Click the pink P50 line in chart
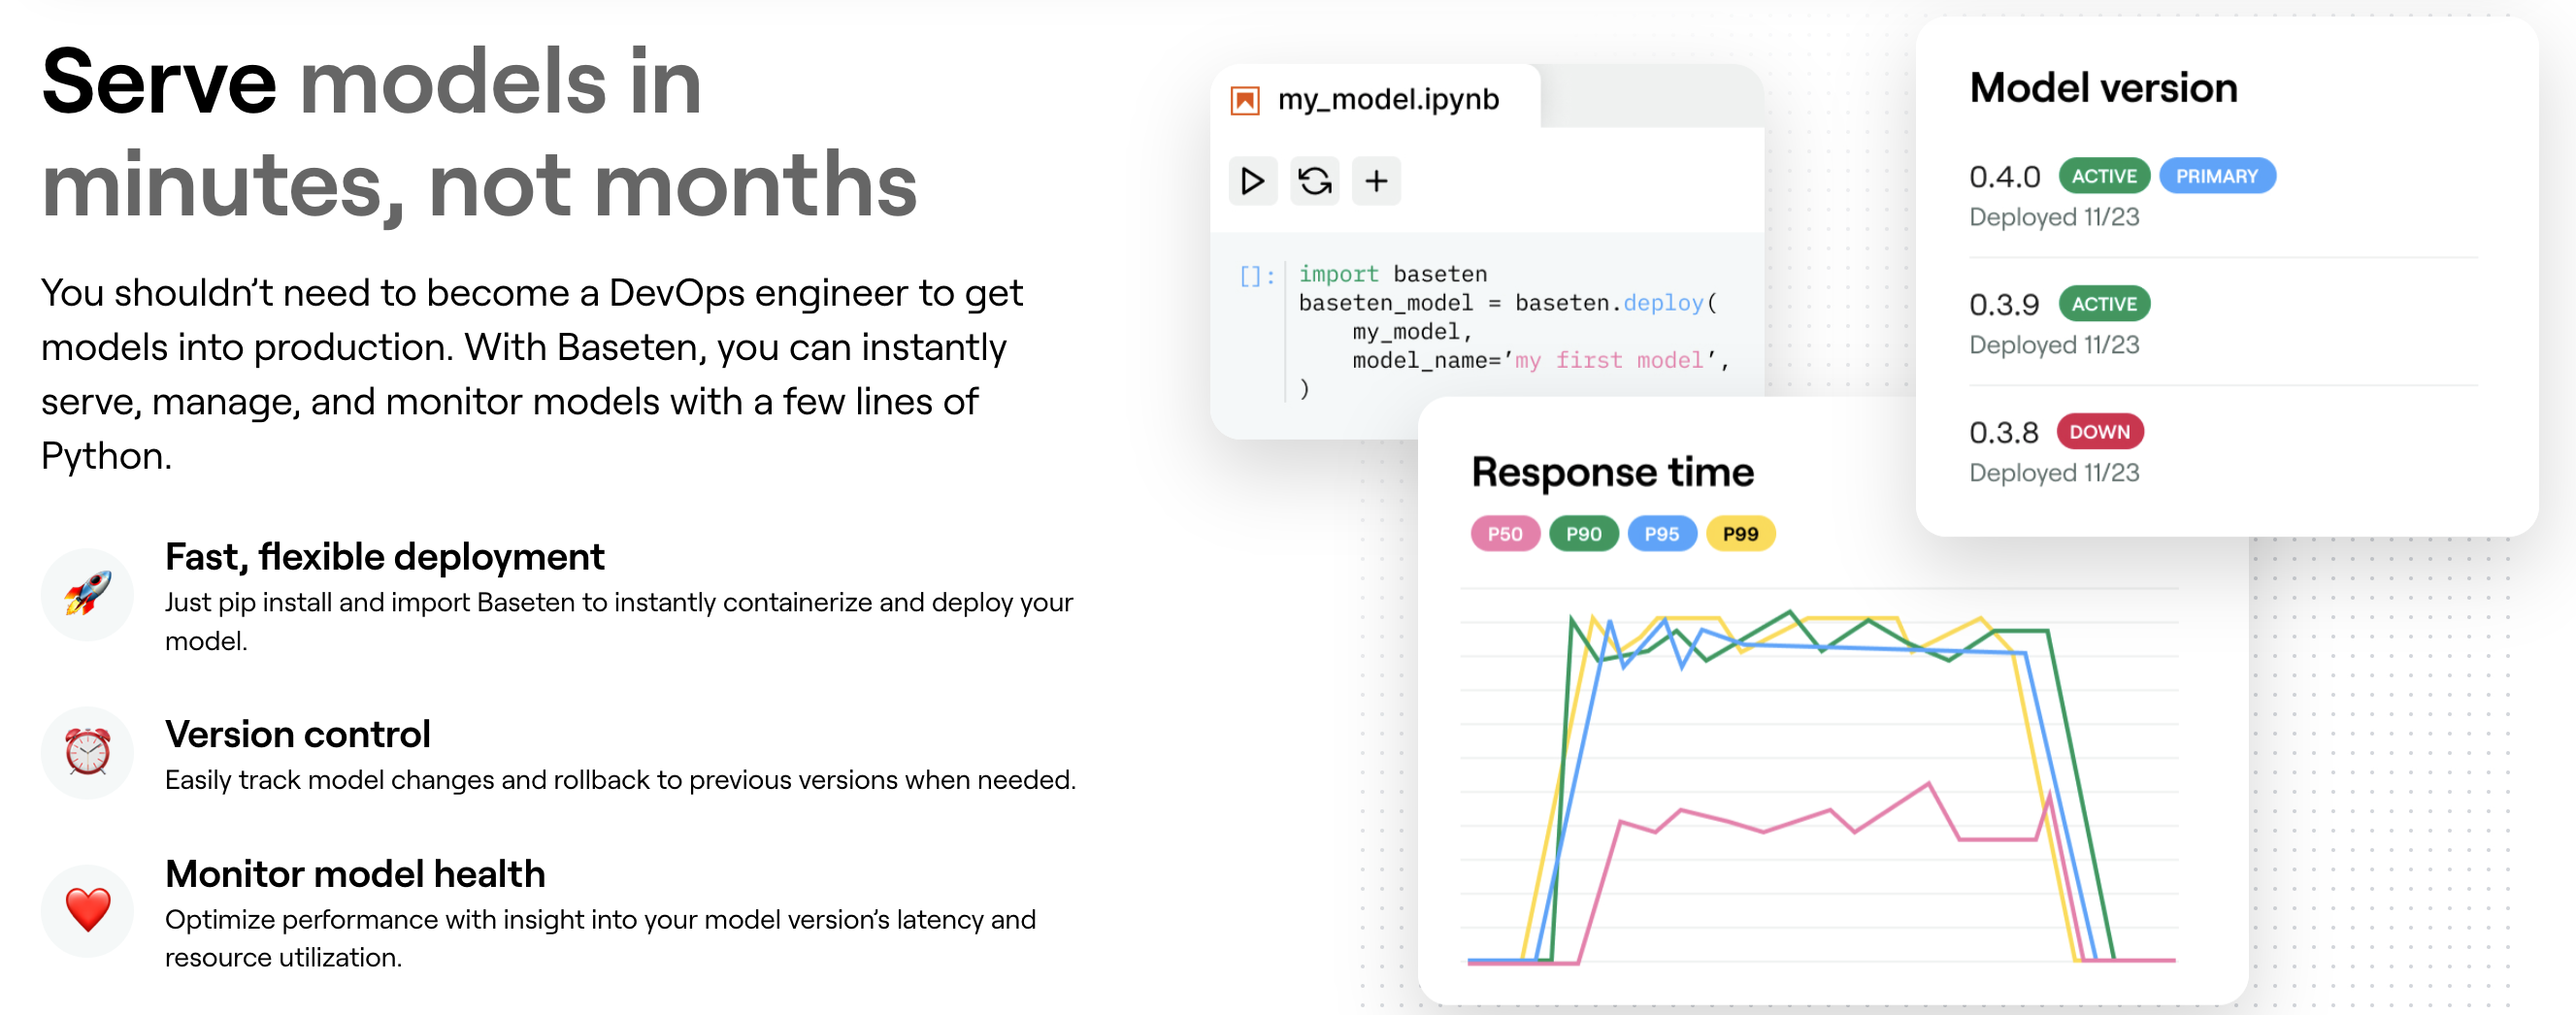The image size is (2576, 1015). (x=1765, y=829)
